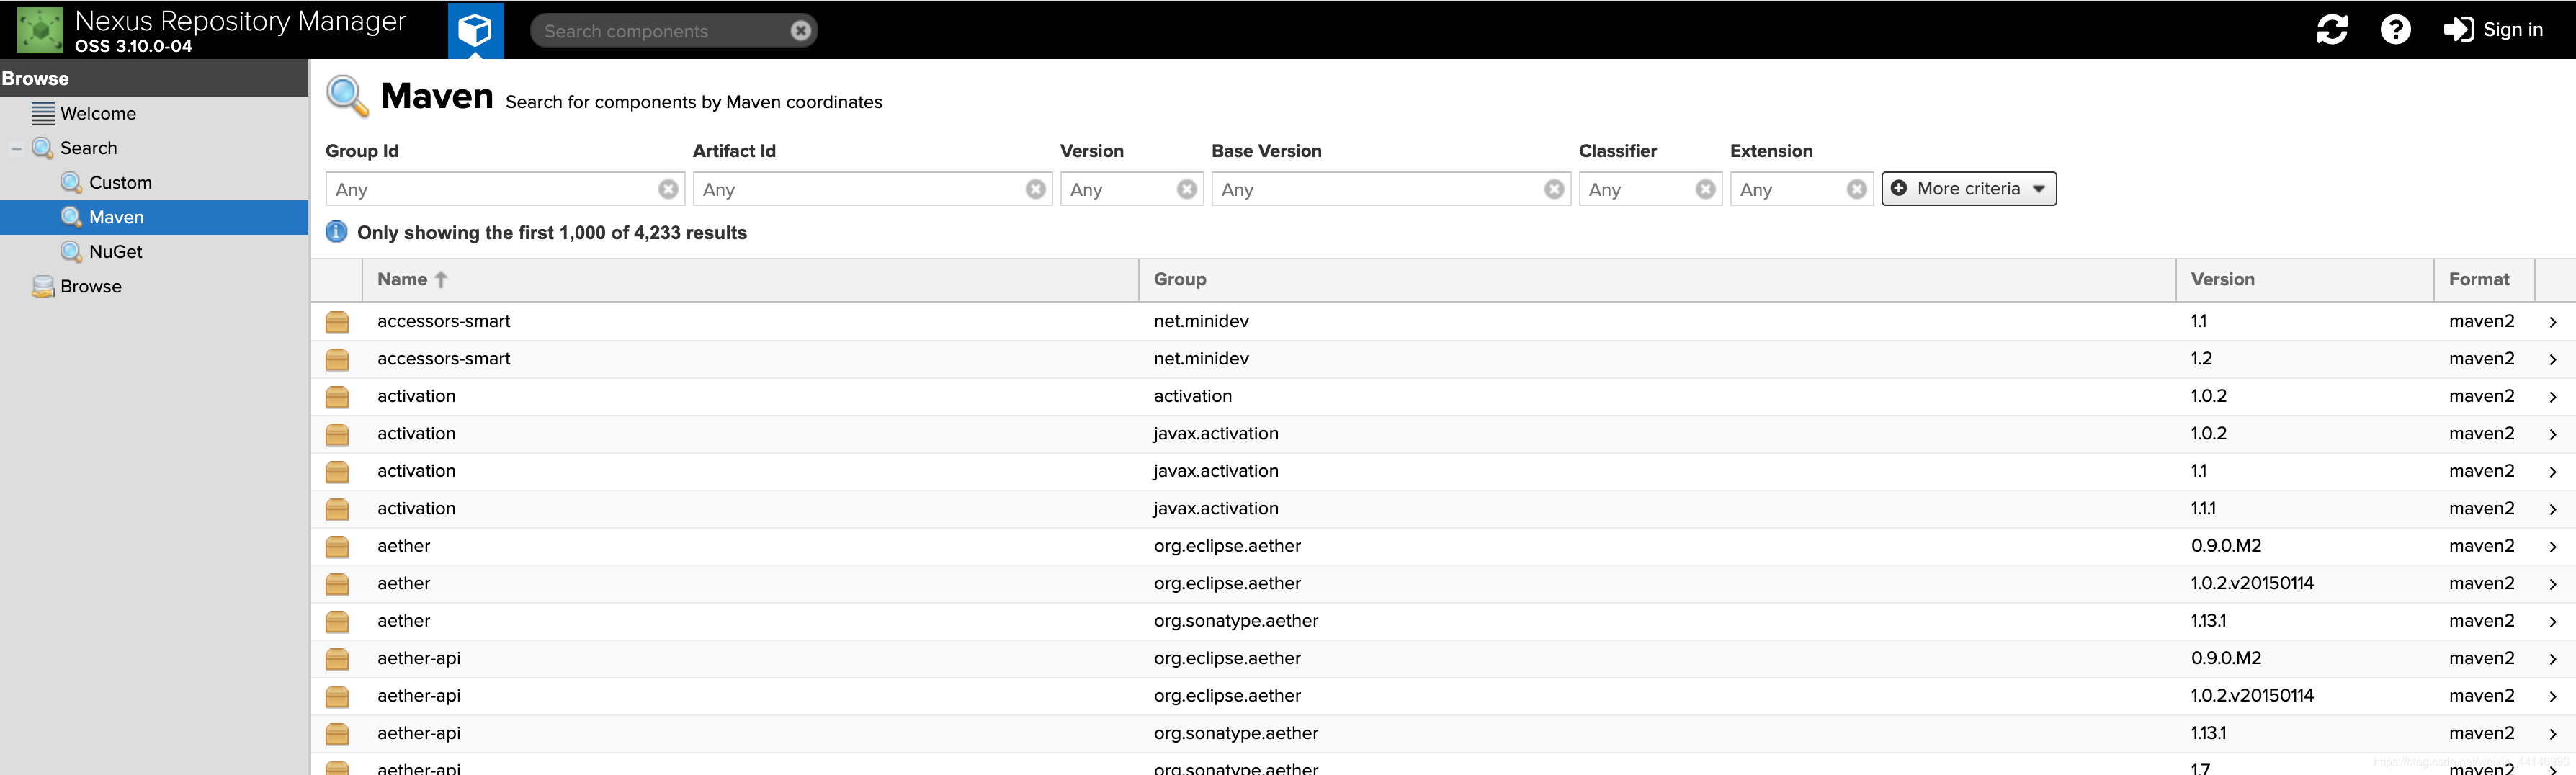Clear the Group Id field

coord(668,189)
